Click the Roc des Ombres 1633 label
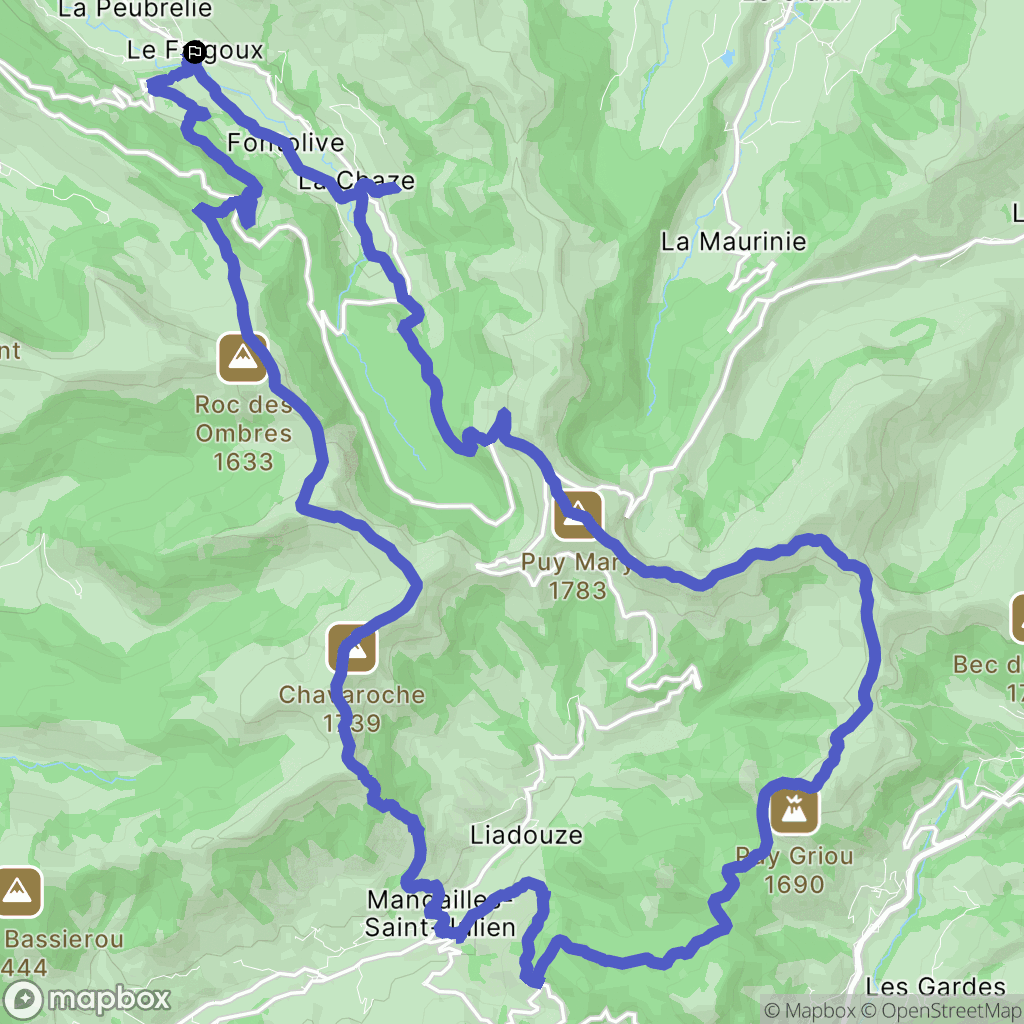 click(x=243, y=433)
